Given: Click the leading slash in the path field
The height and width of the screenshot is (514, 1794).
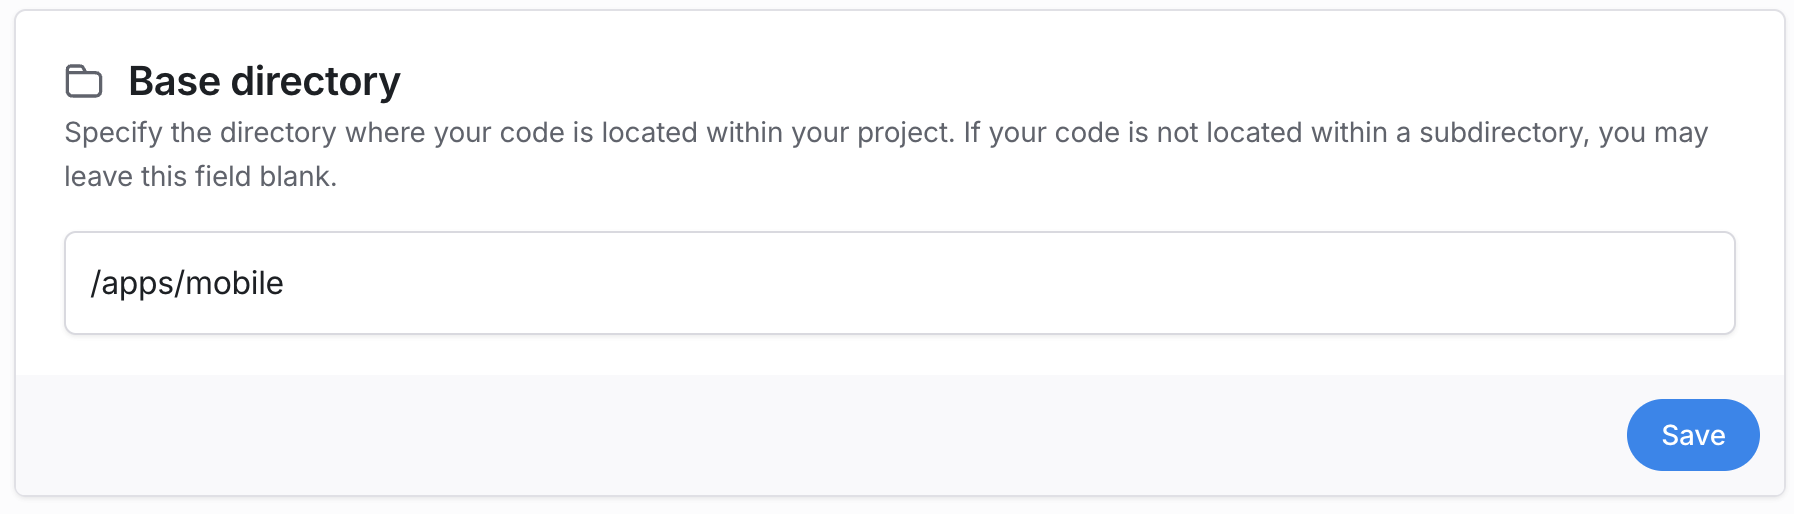Looking at the screenshot, I should pos(95,283).
